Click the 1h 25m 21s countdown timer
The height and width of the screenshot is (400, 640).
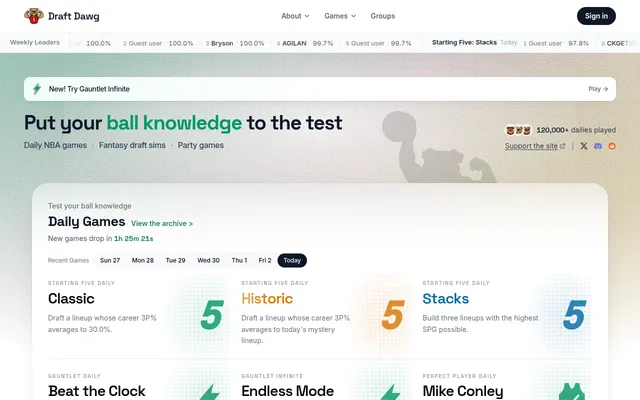[133, 239]
